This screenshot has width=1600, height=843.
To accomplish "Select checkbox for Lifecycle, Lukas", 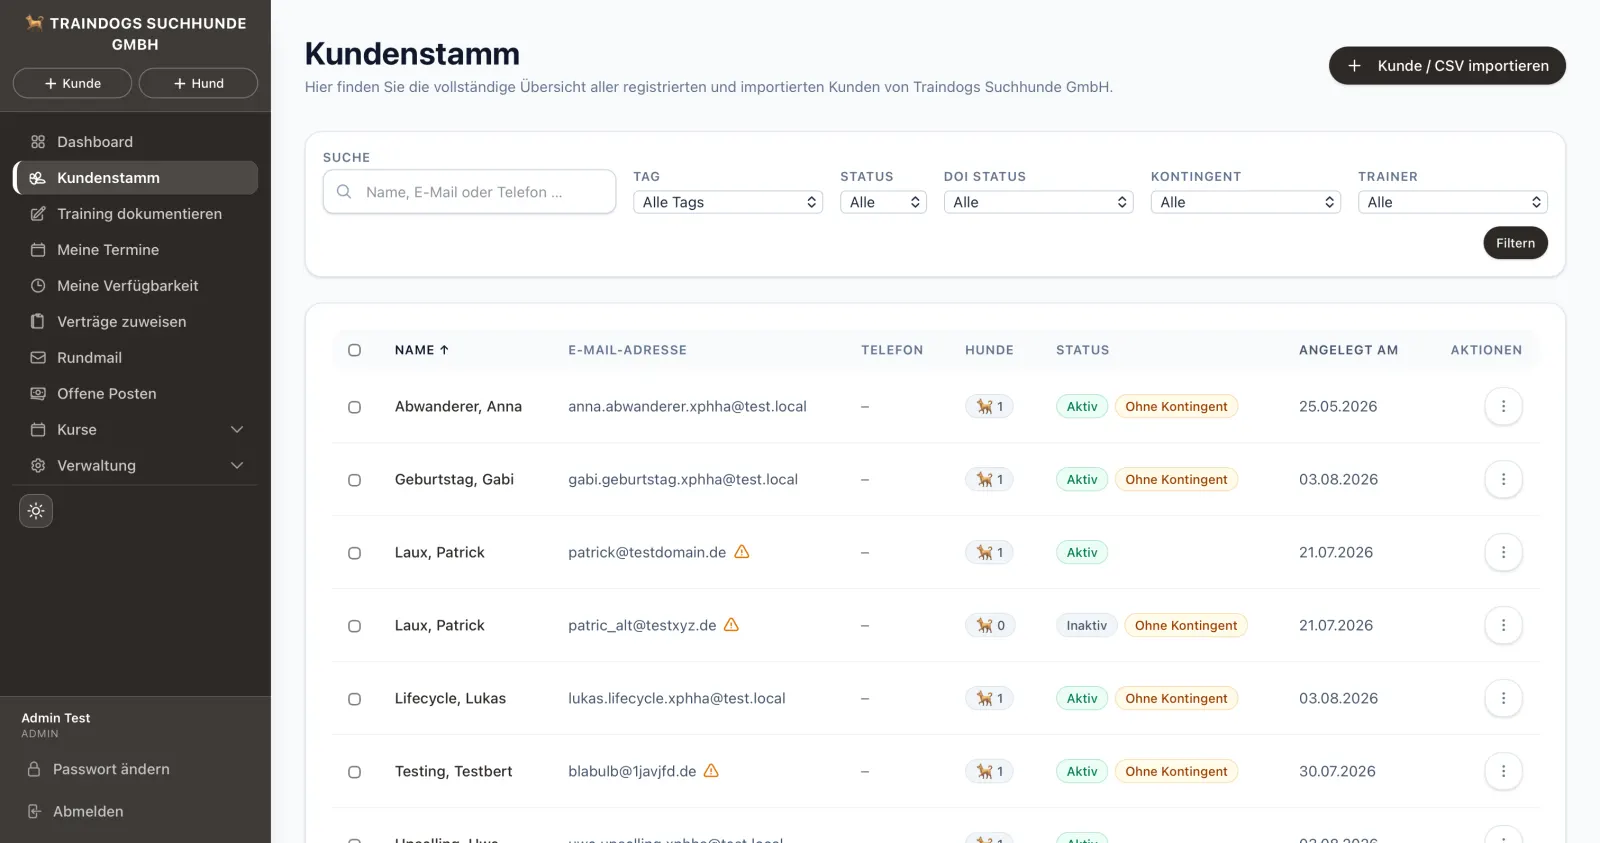I will (x=354, y=699).
